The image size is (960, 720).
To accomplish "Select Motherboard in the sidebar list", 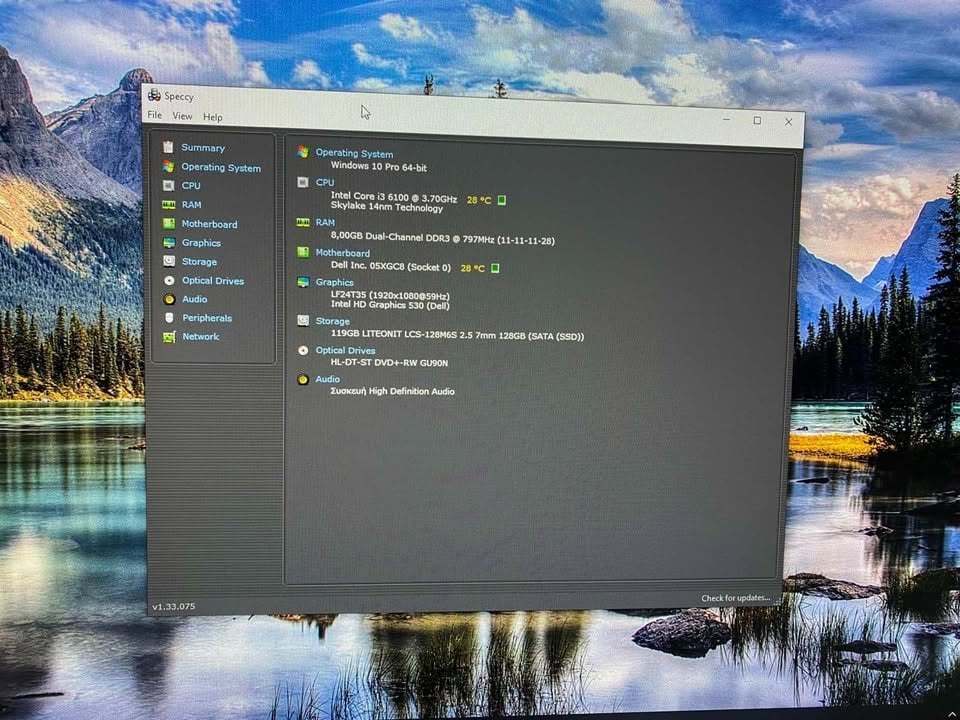I will tap(209, 224).
